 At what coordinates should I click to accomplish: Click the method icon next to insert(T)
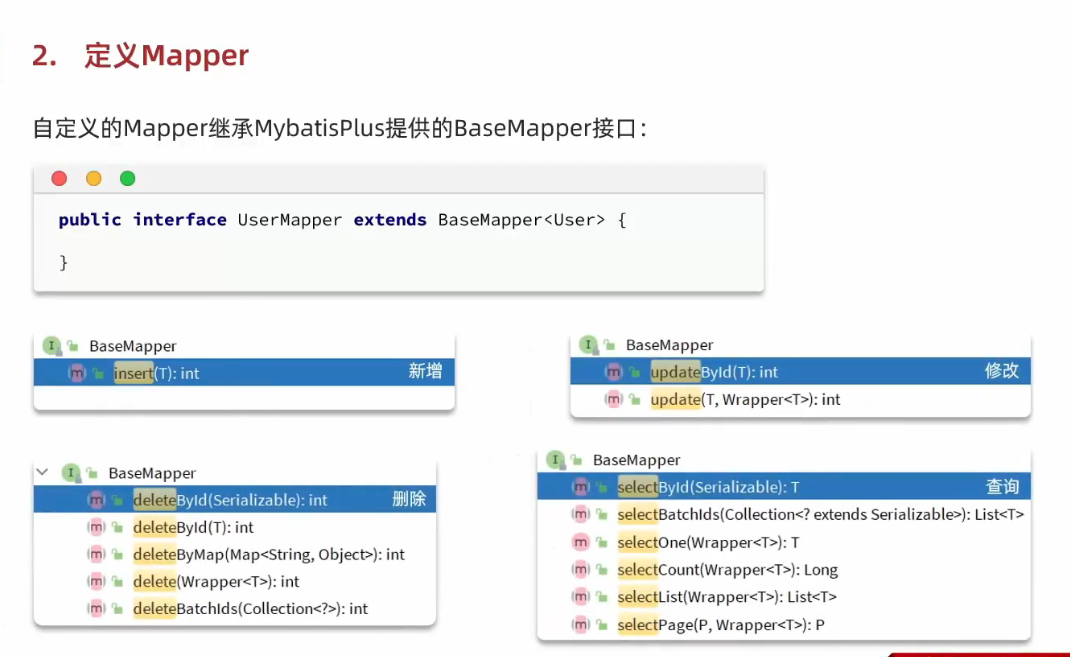(x=77, y=373)
